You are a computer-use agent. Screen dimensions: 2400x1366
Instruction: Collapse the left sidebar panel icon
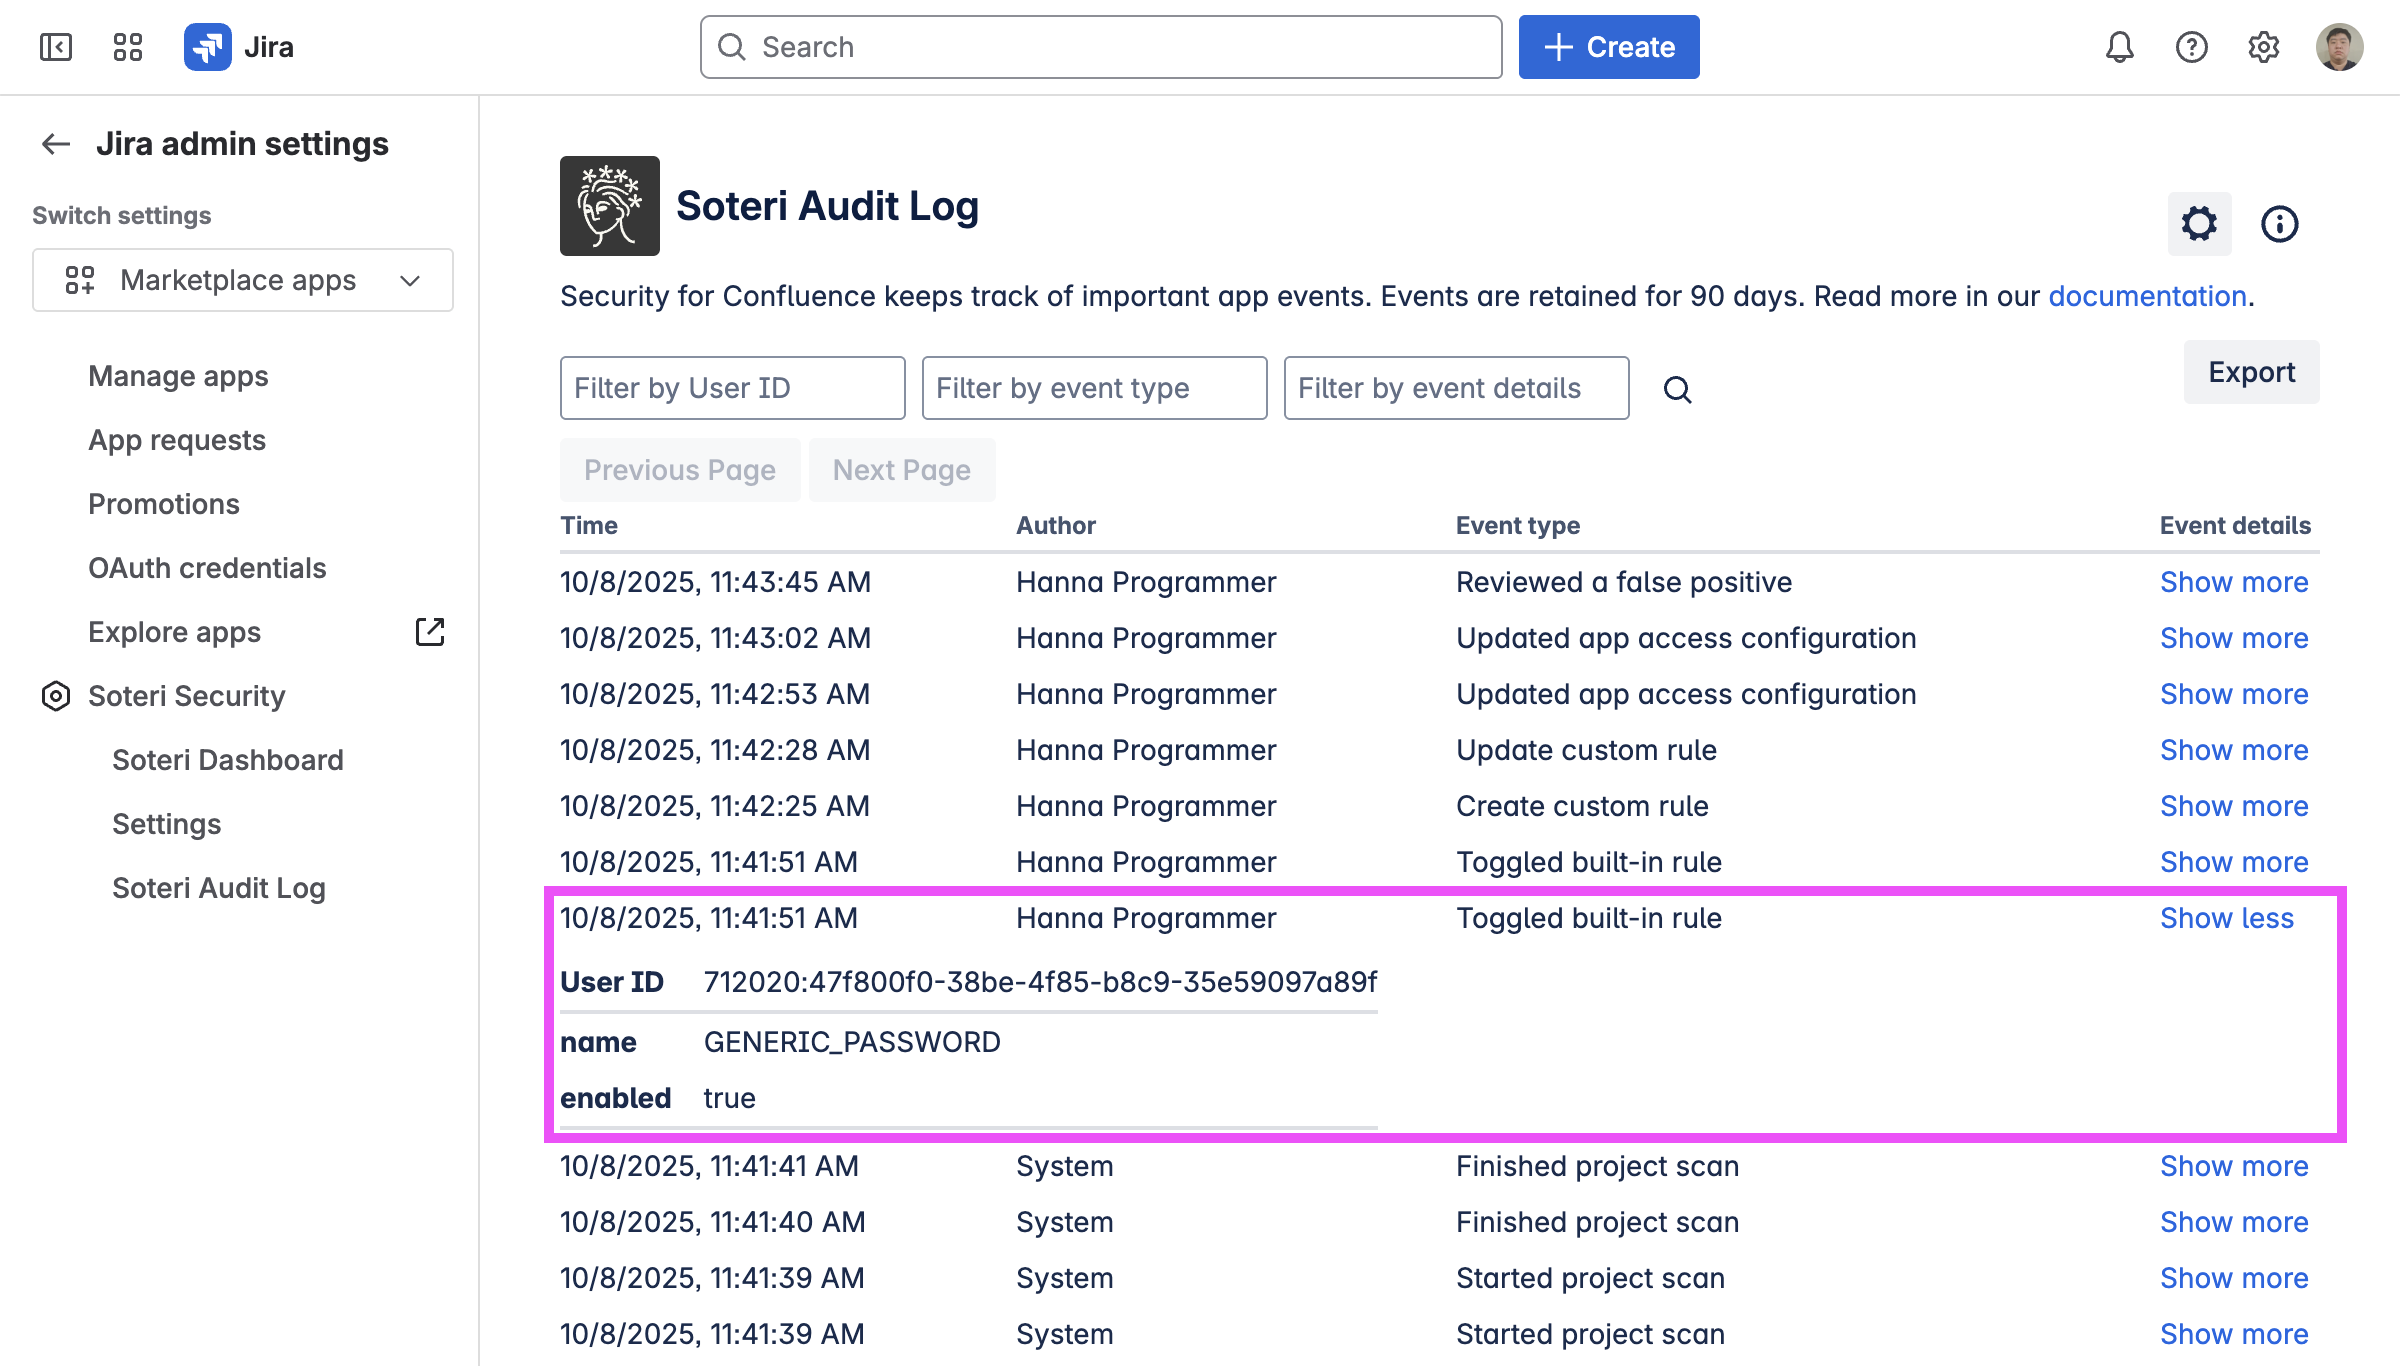coord(56,47)
